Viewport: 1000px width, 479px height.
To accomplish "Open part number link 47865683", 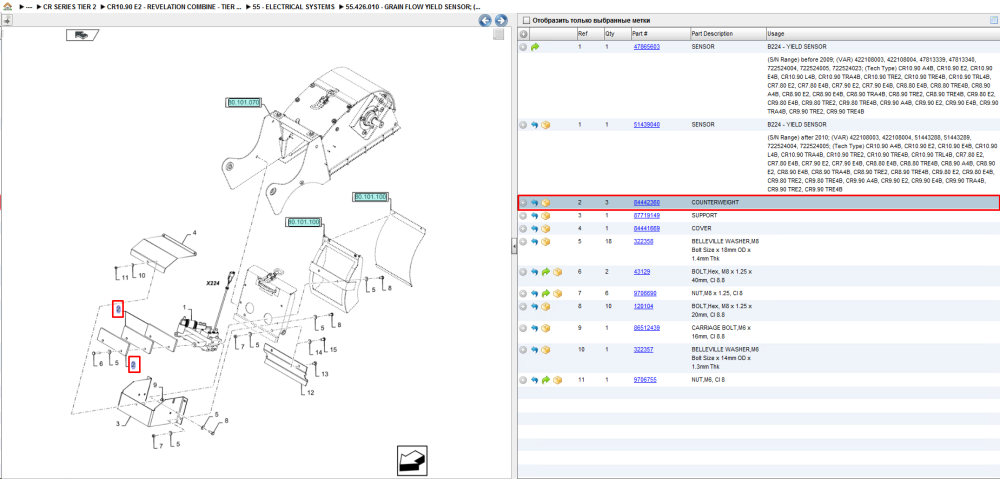I will (x=646, y=47).
